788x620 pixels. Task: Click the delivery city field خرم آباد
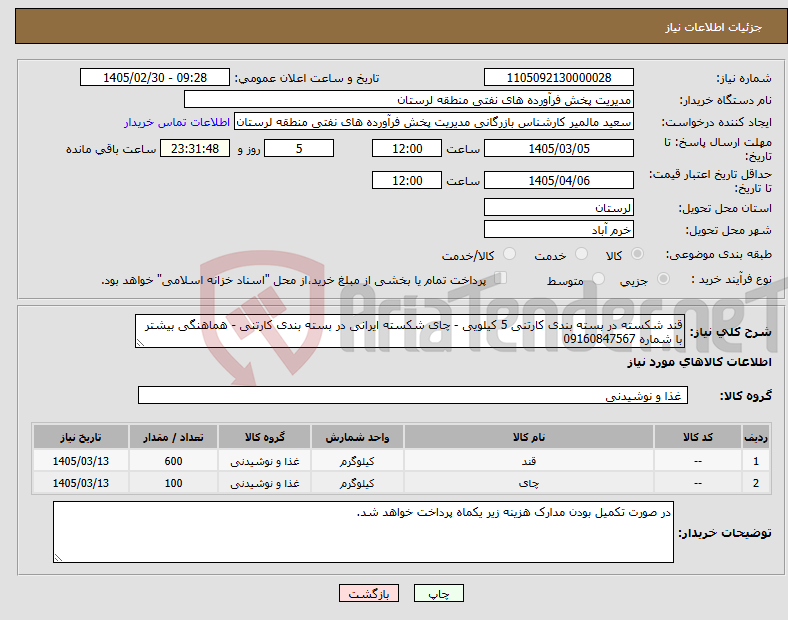coord(559,230)
